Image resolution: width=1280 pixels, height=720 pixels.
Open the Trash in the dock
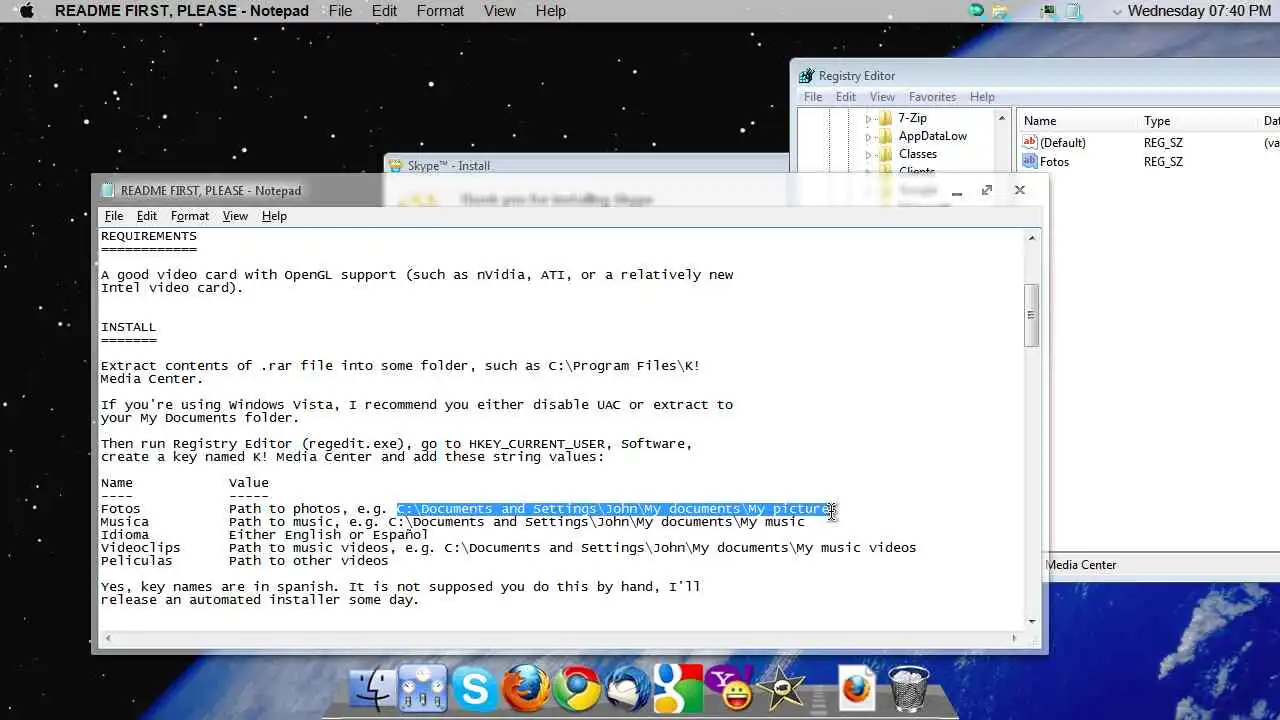(908, 690)
